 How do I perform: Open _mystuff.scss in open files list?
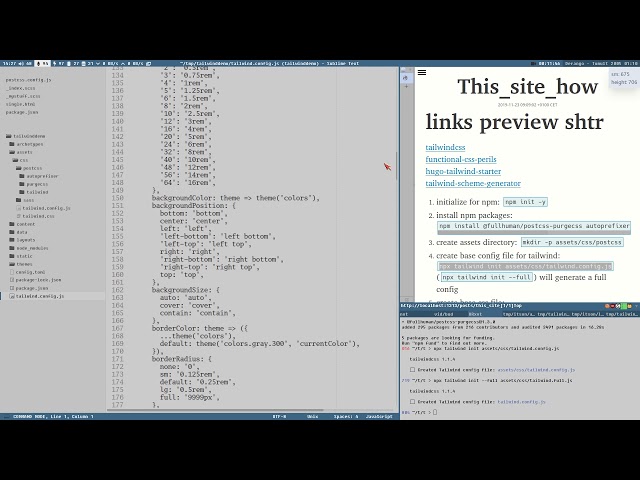click(x=23, y=96)
